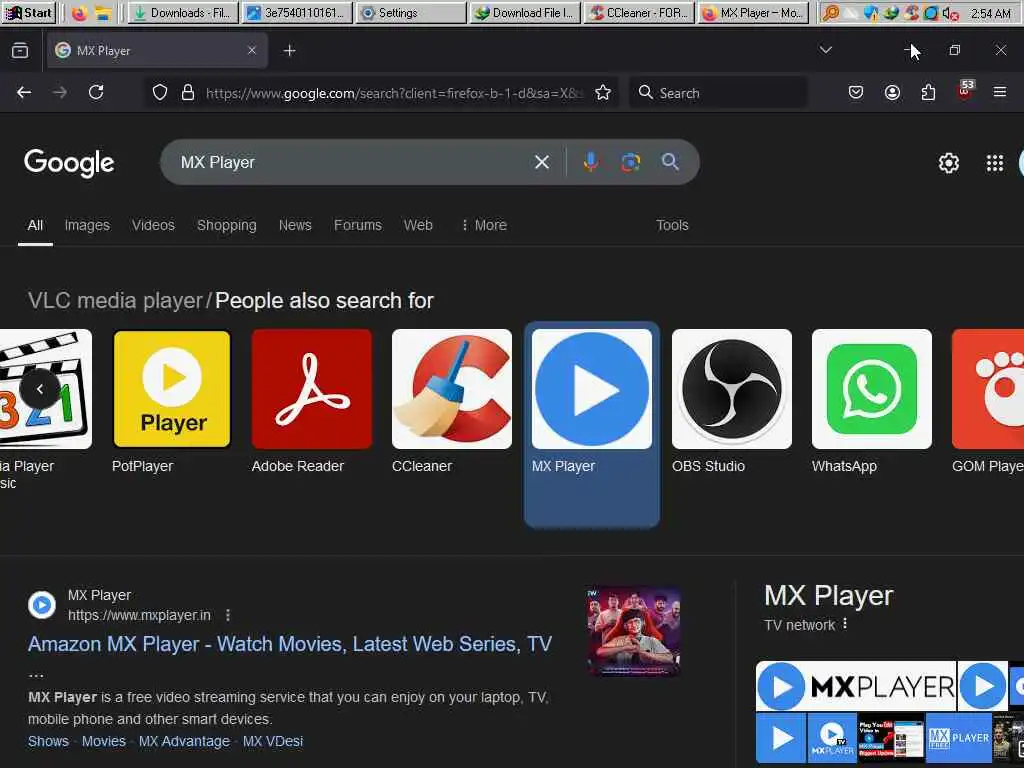Switch to Web results tab

pyautogui.click(x=418, y=225)
